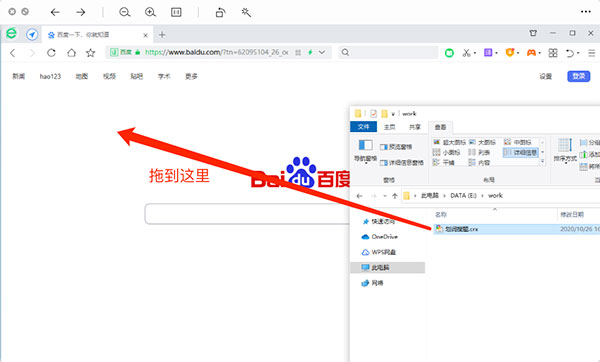The height and width of the screenshot is (362, 600).
Task: Click the green circle toolbar icon
Action: 449,53
